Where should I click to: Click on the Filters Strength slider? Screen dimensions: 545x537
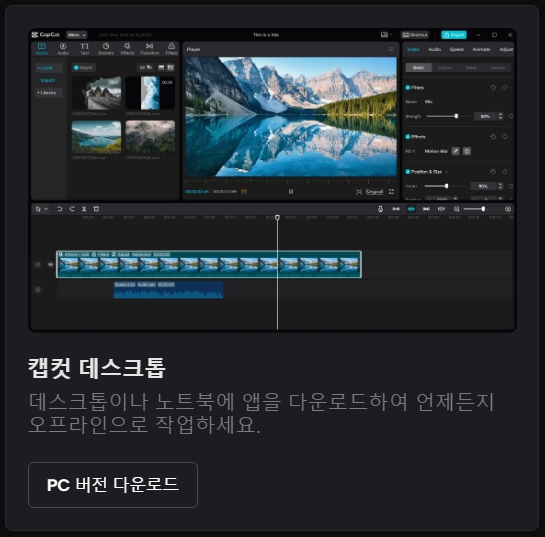(448, 116)
